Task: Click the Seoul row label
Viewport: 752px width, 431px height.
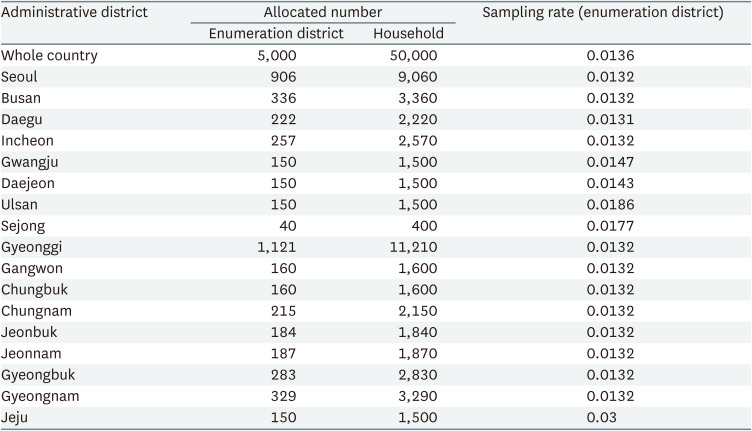Action: [x=21, y=77]
